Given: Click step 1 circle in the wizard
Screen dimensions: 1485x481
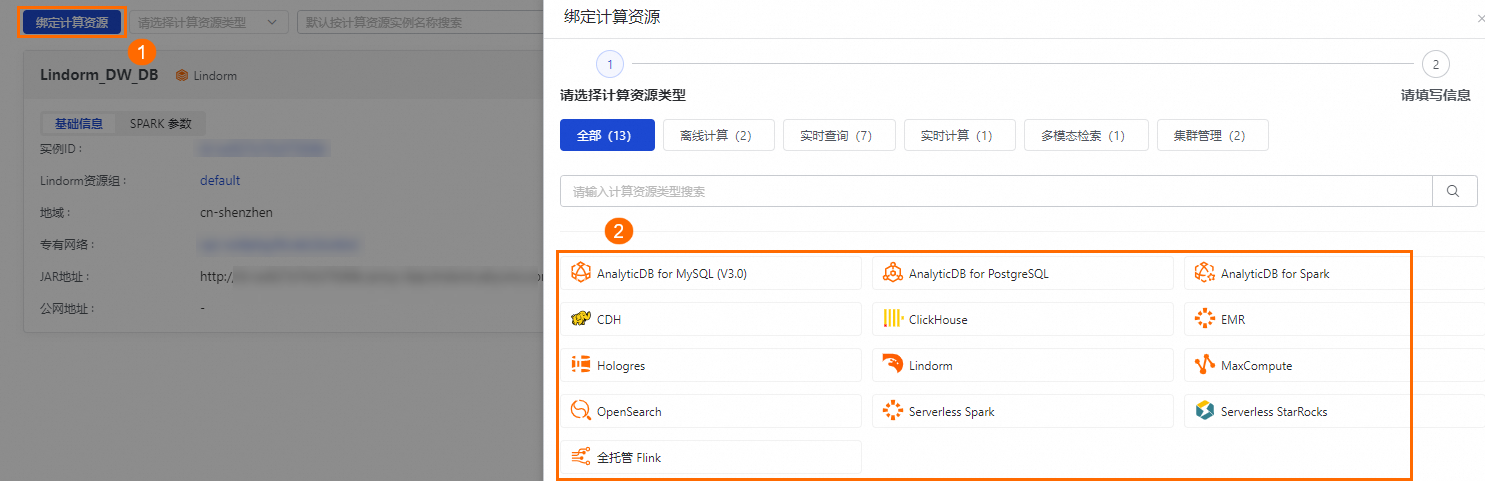Looking at the screenshot, I should click(610, 65).
